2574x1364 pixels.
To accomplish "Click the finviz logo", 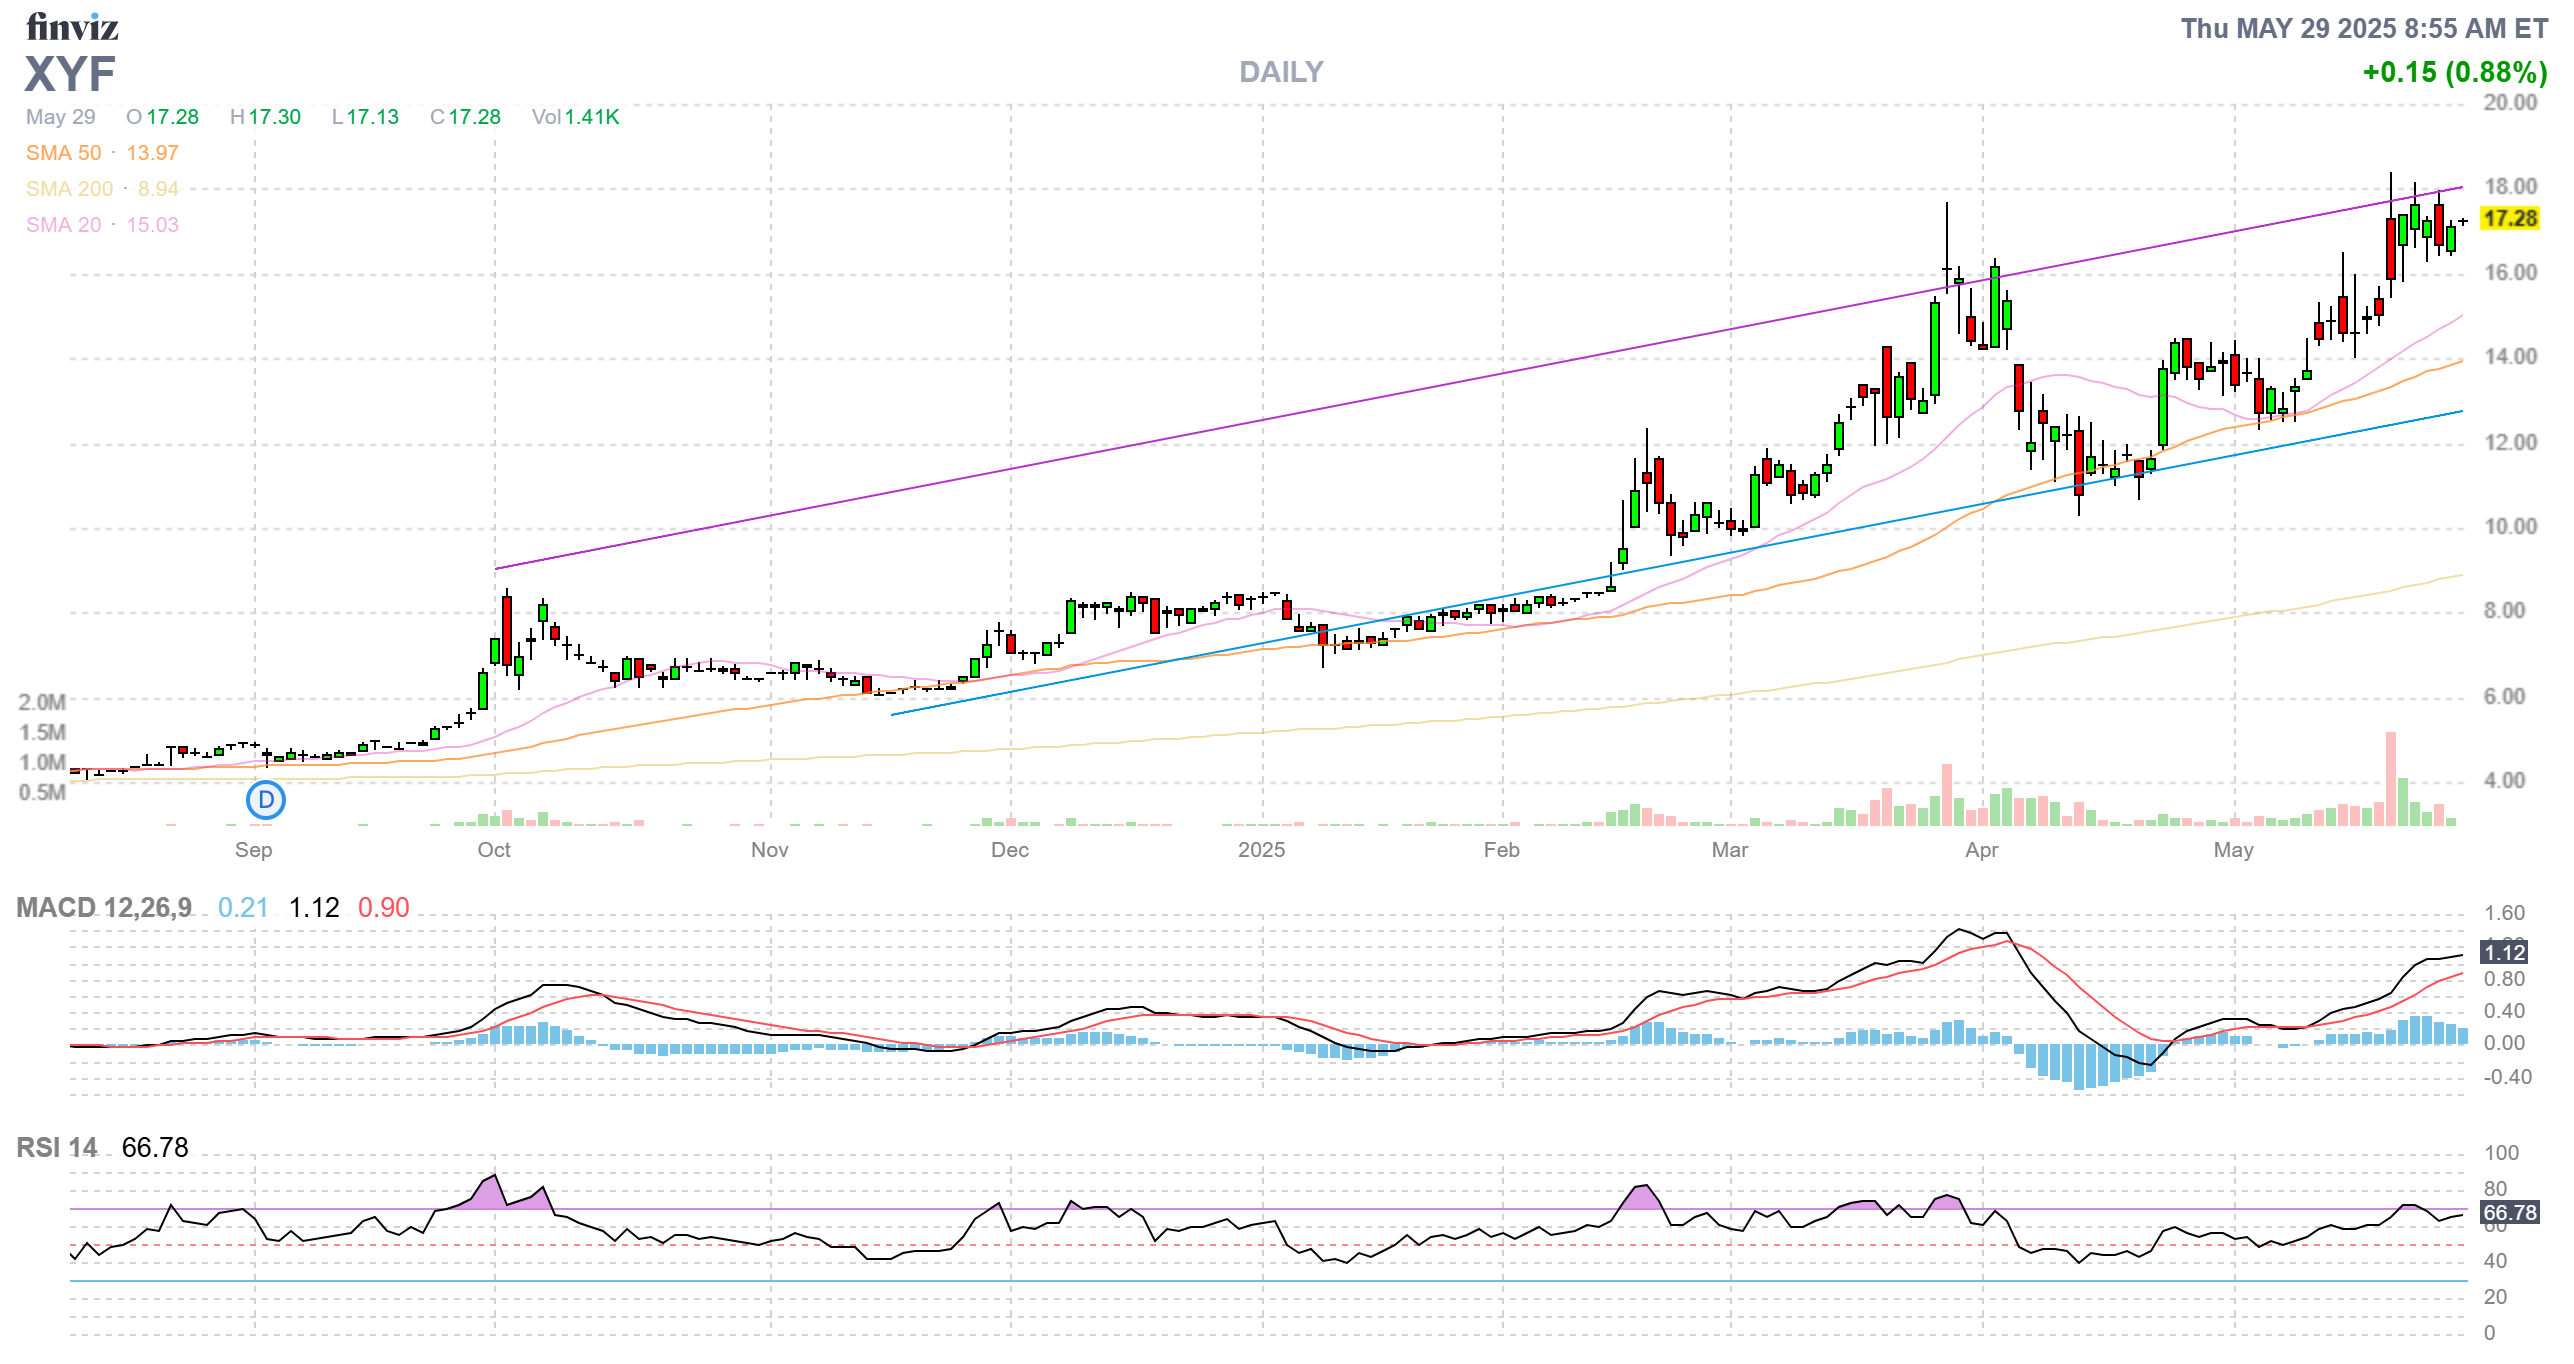I will pos(72,27).
